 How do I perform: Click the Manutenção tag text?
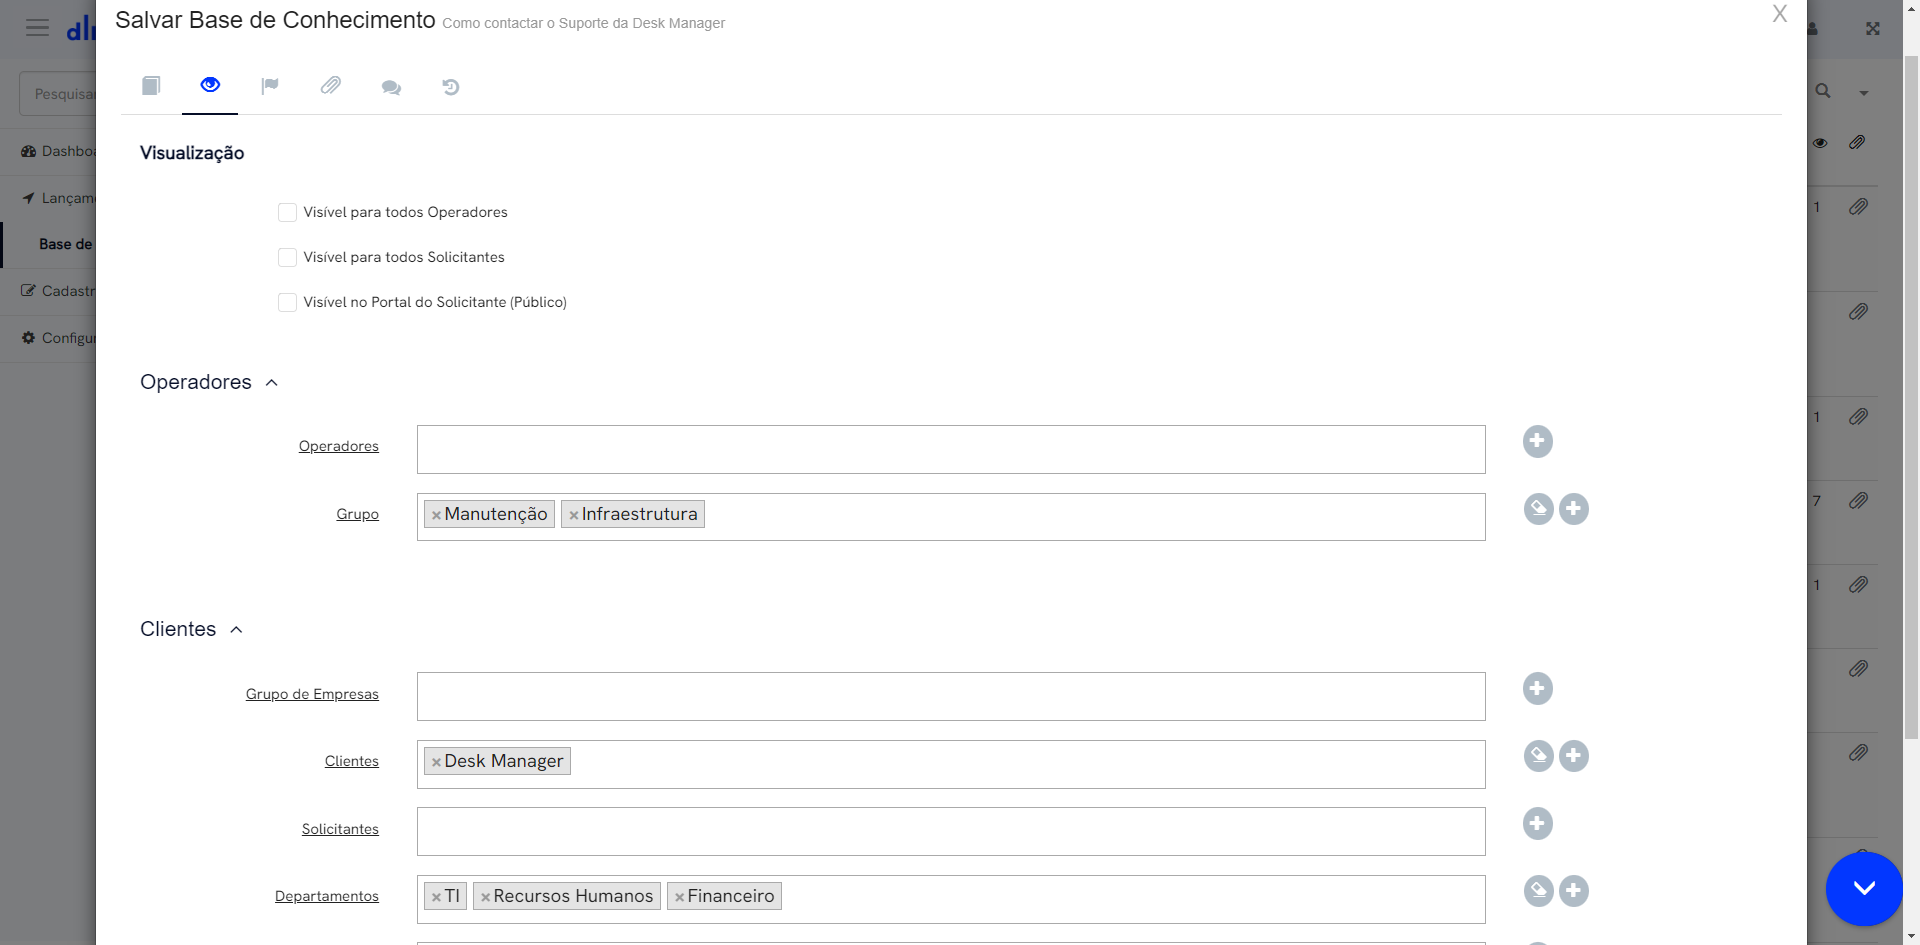[496, 514]
